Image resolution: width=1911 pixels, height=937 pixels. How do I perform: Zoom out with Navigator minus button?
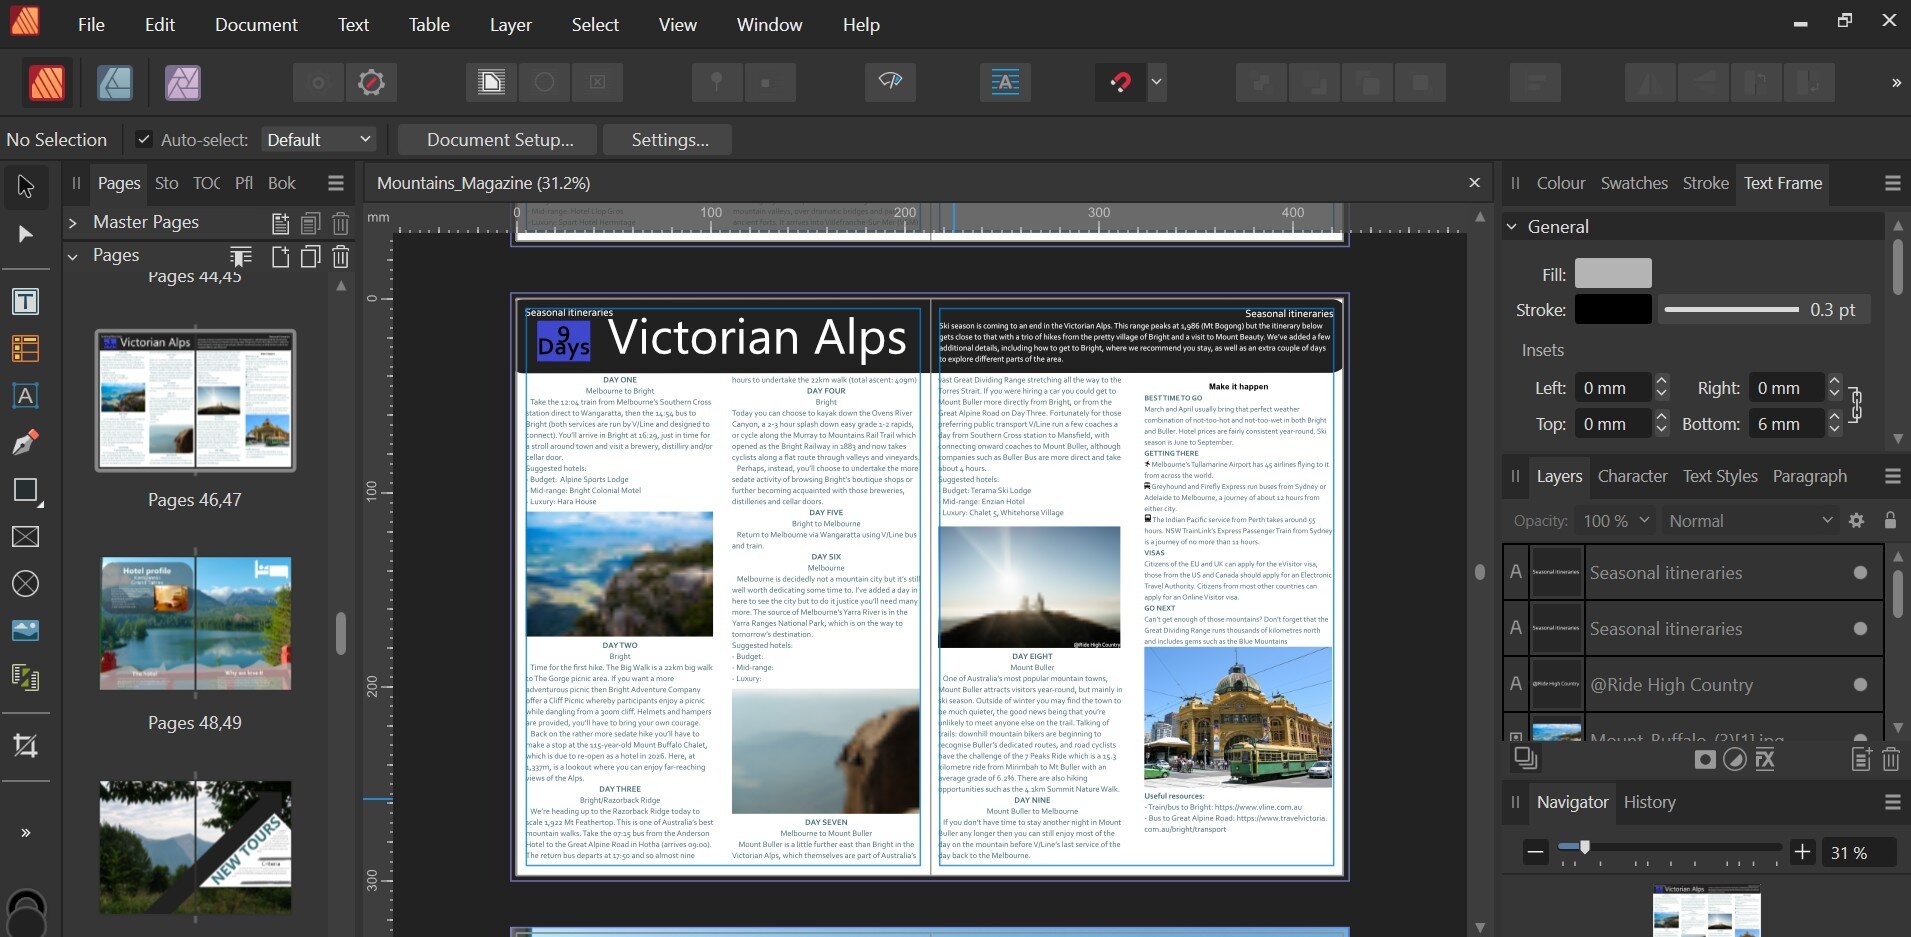(x=1535, y=852)
